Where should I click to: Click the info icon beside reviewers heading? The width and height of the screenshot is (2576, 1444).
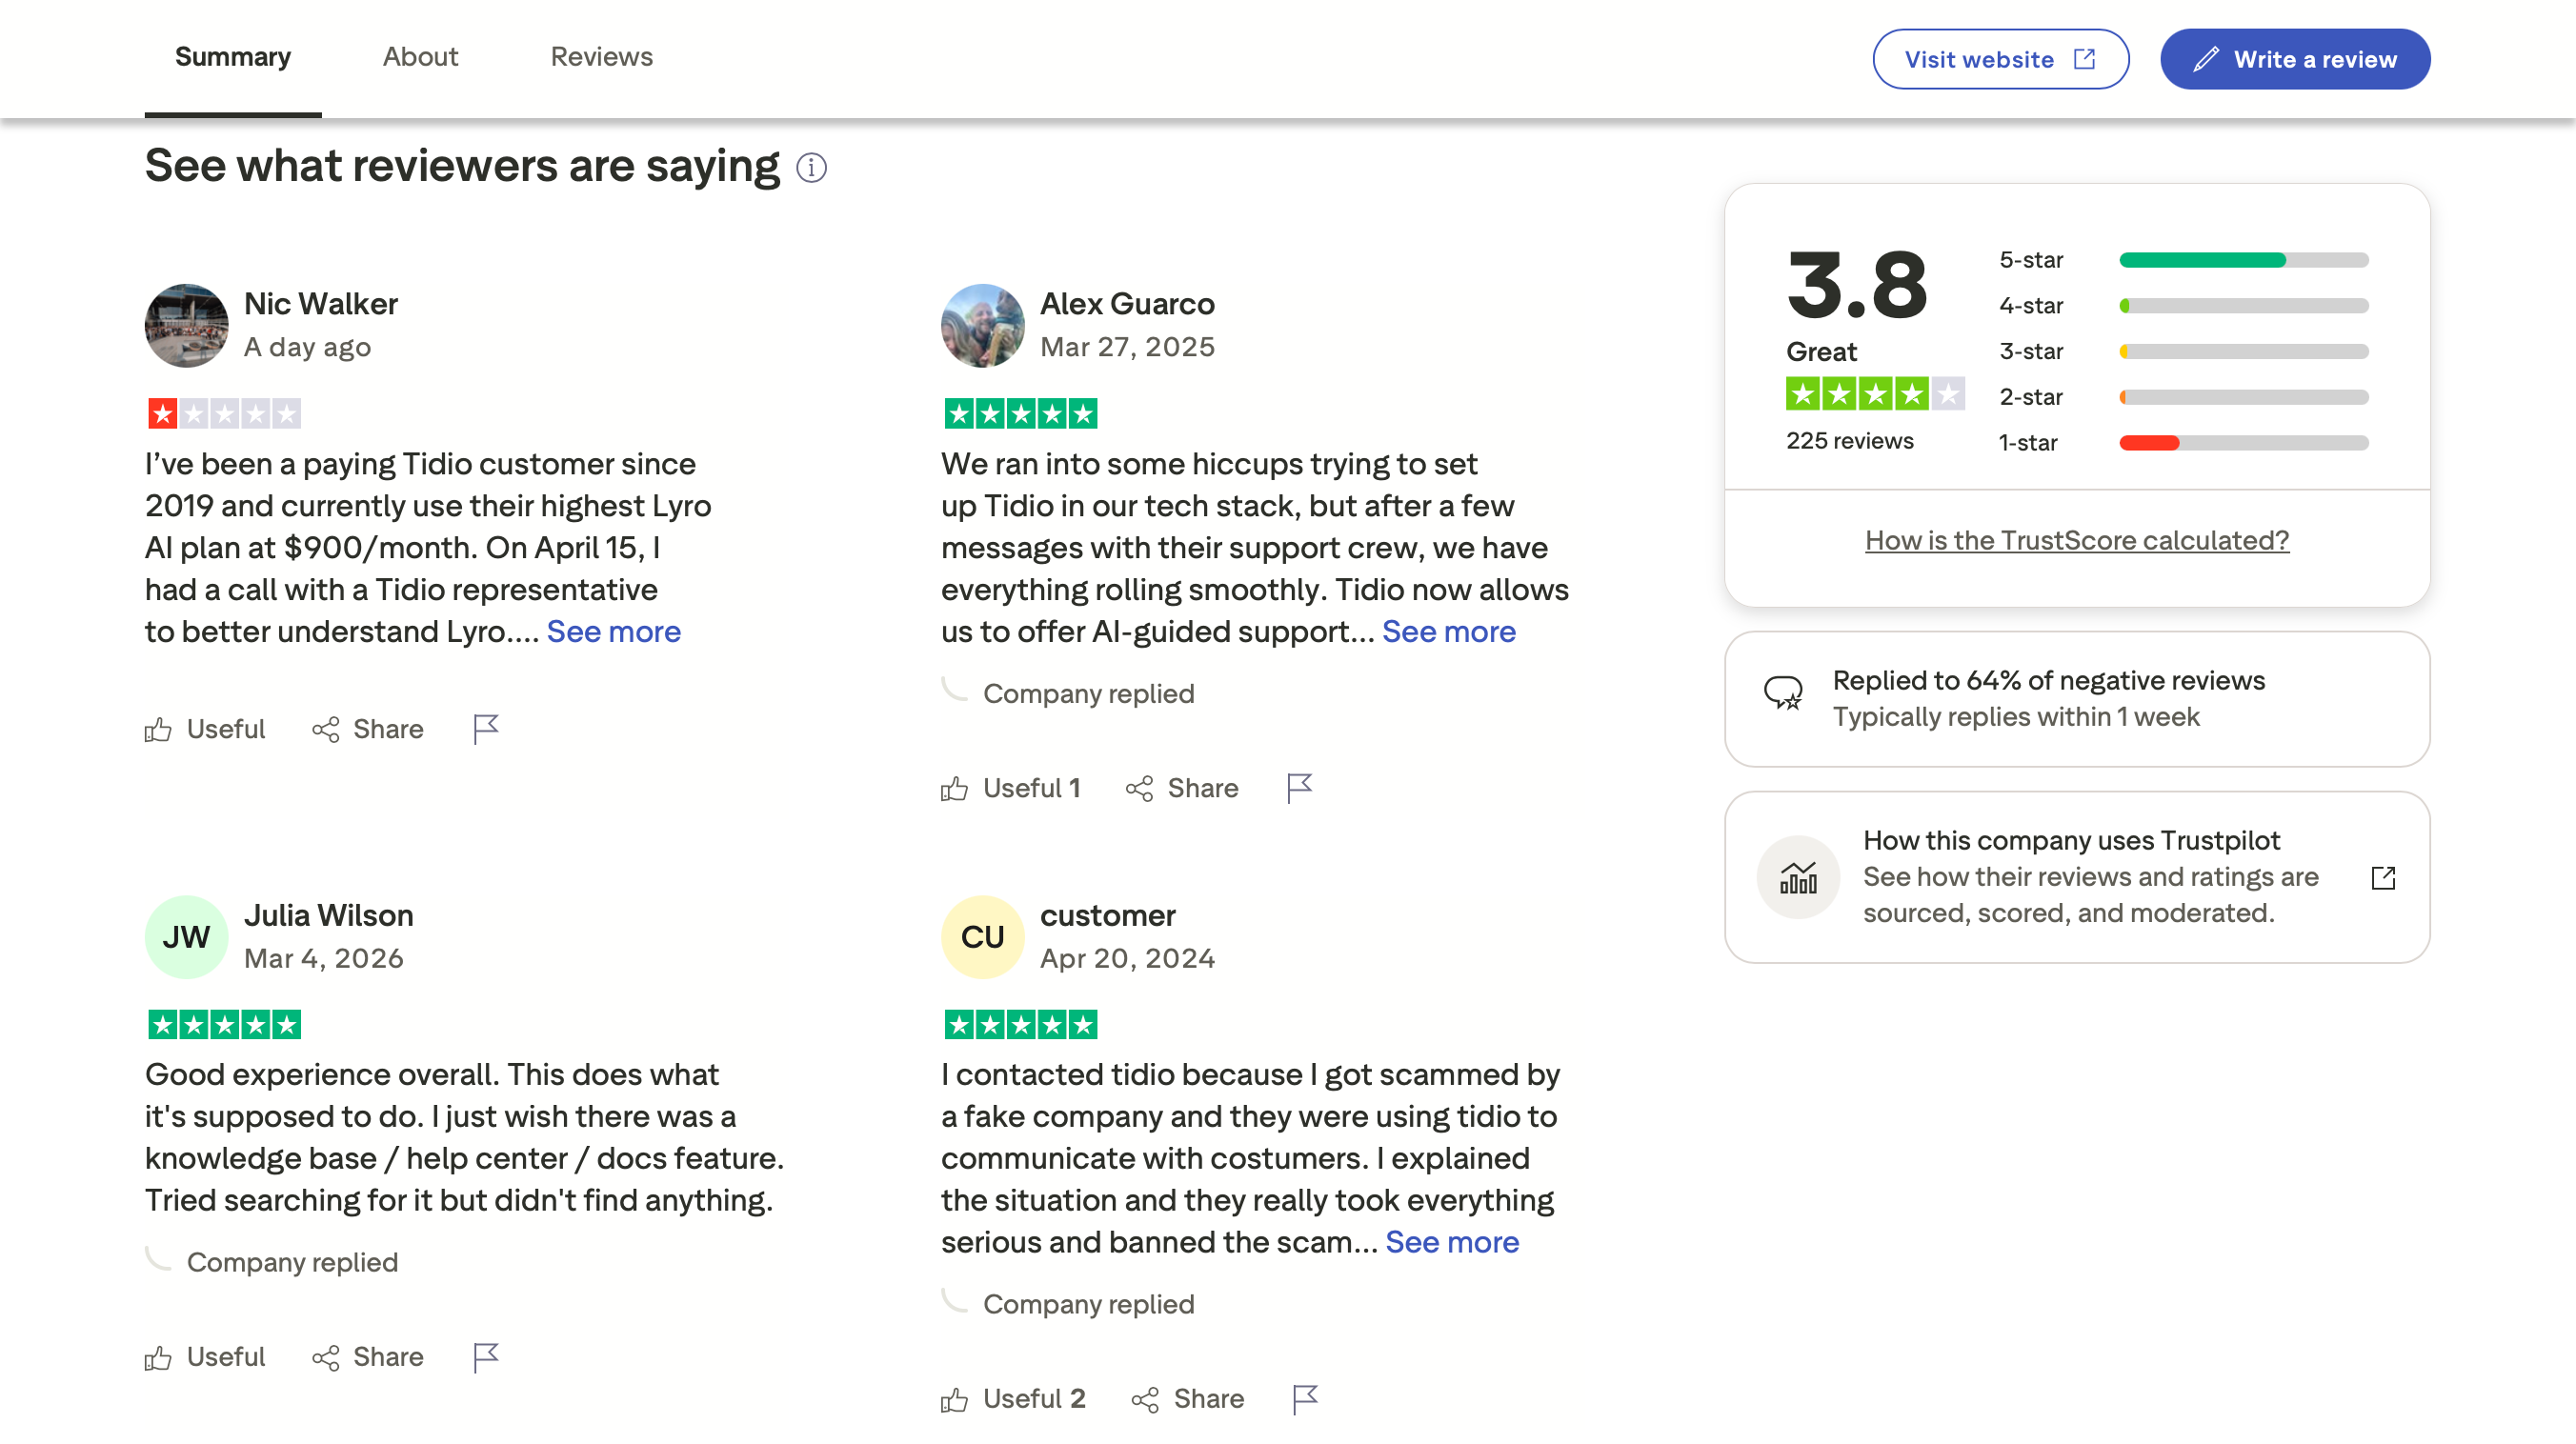click(x=811, y=168)
